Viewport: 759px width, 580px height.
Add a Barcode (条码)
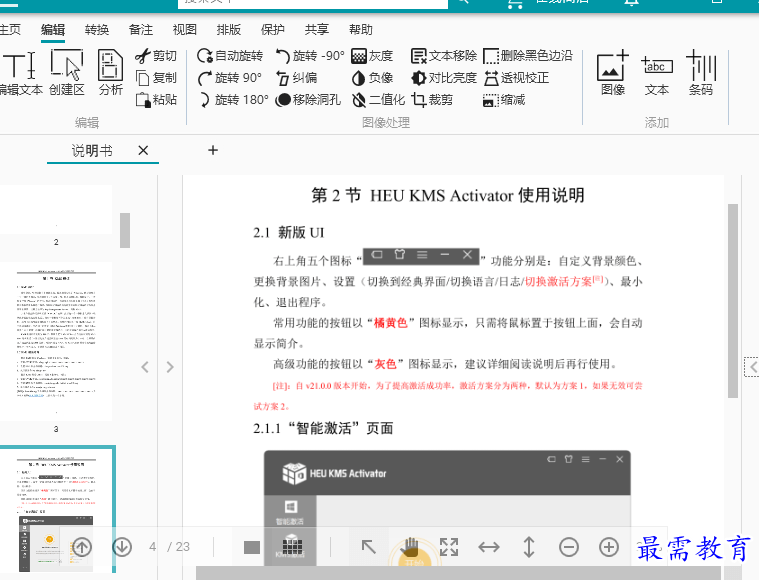700,73
